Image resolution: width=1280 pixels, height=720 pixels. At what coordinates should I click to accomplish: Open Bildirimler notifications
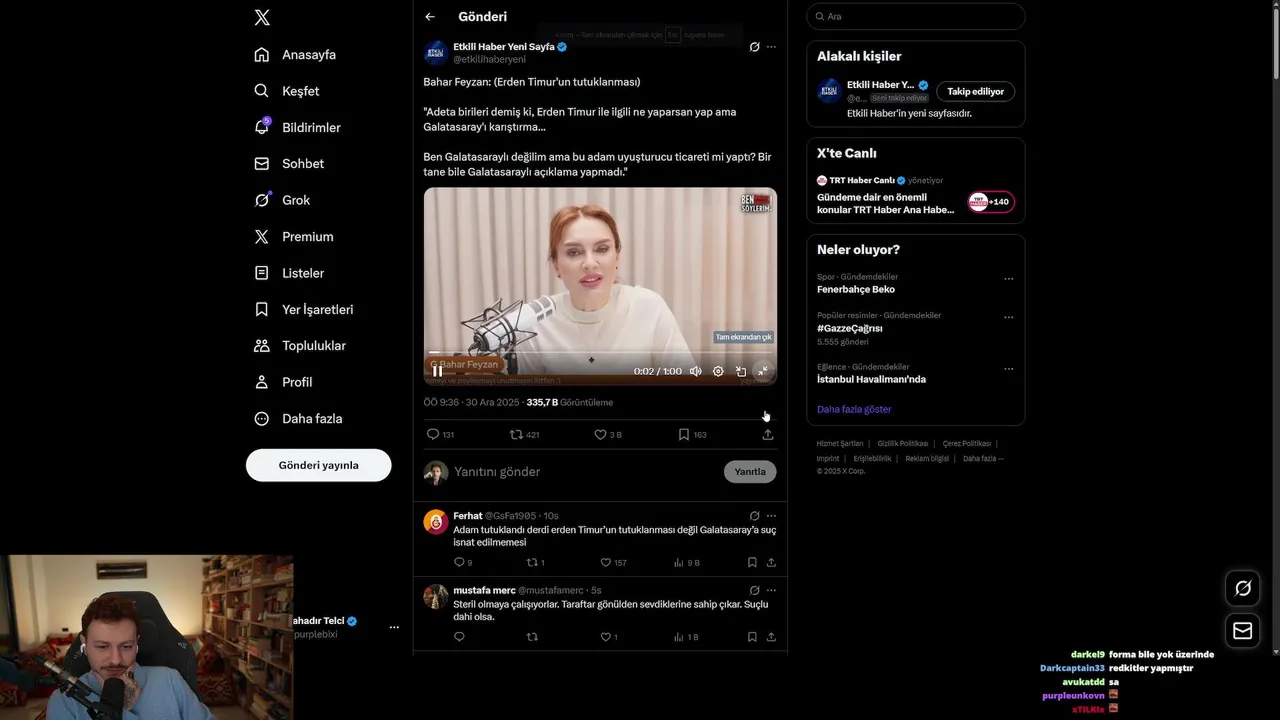[297, 128]
